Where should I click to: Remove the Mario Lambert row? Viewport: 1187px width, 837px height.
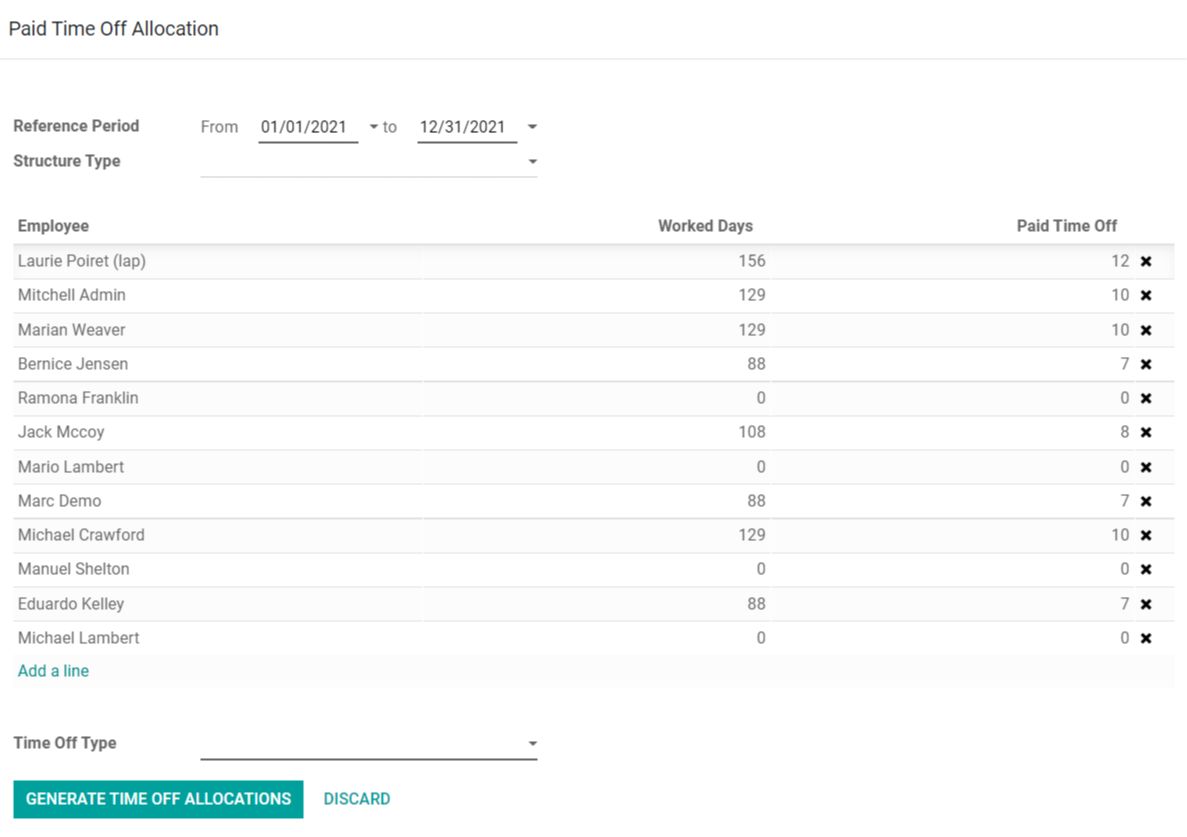pyautogui.click(x=1146, y=467)
